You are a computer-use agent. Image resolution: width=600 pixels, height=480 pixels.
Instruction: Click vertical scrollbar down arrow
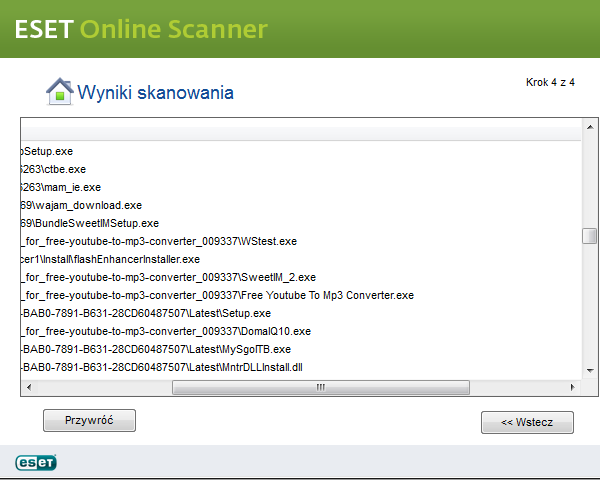(590, 371)
